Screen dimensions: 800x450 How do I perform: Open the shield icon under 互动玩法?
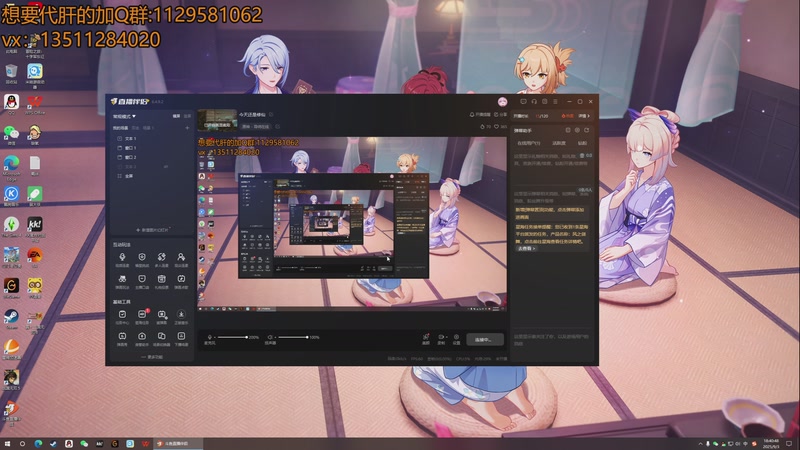click(142, 259)
